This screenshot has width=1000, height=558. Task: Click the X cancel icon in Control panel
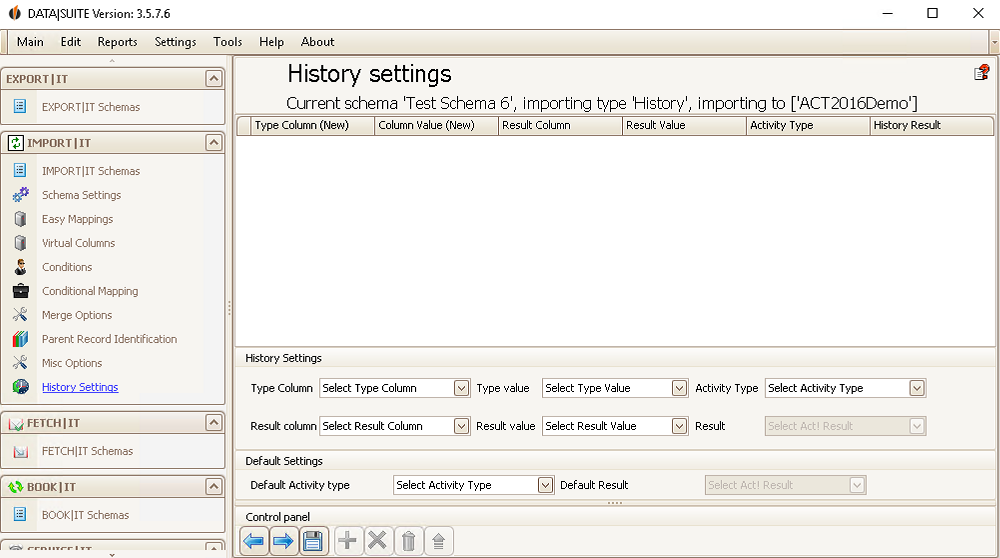pos(378,541)
